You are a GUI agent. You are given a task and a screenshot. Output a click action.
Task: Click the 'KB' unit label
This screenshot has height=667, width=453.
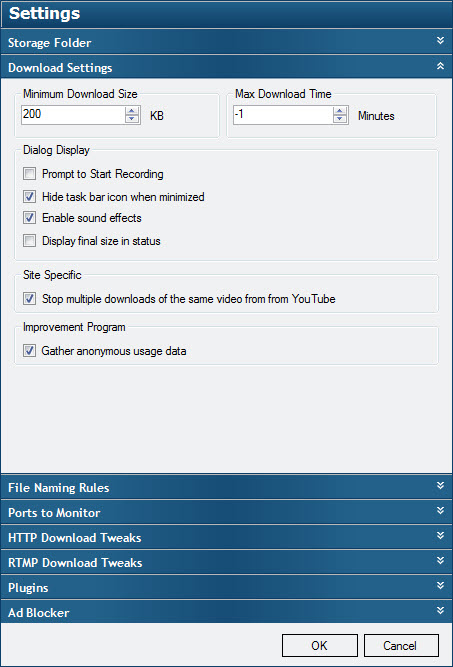tap(157, 116)
